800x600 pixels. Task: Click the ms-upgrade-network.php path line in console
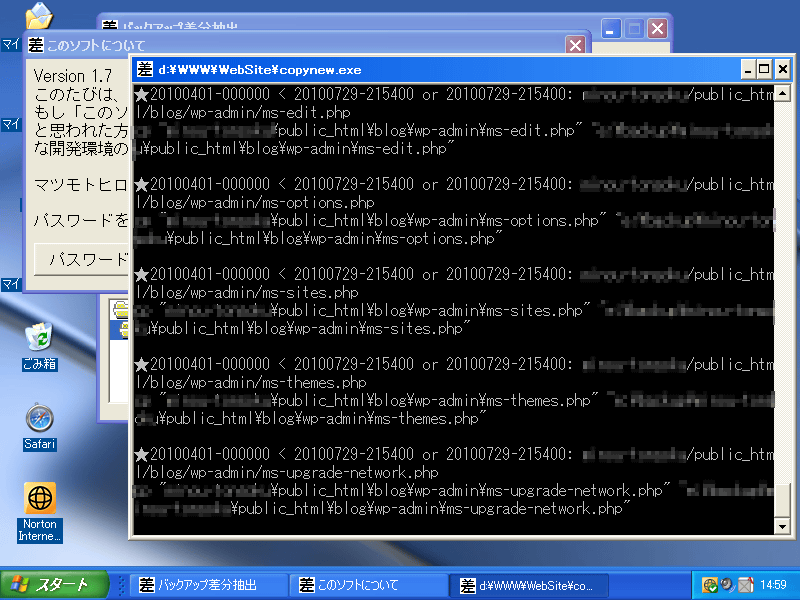[x=287, y=472]
